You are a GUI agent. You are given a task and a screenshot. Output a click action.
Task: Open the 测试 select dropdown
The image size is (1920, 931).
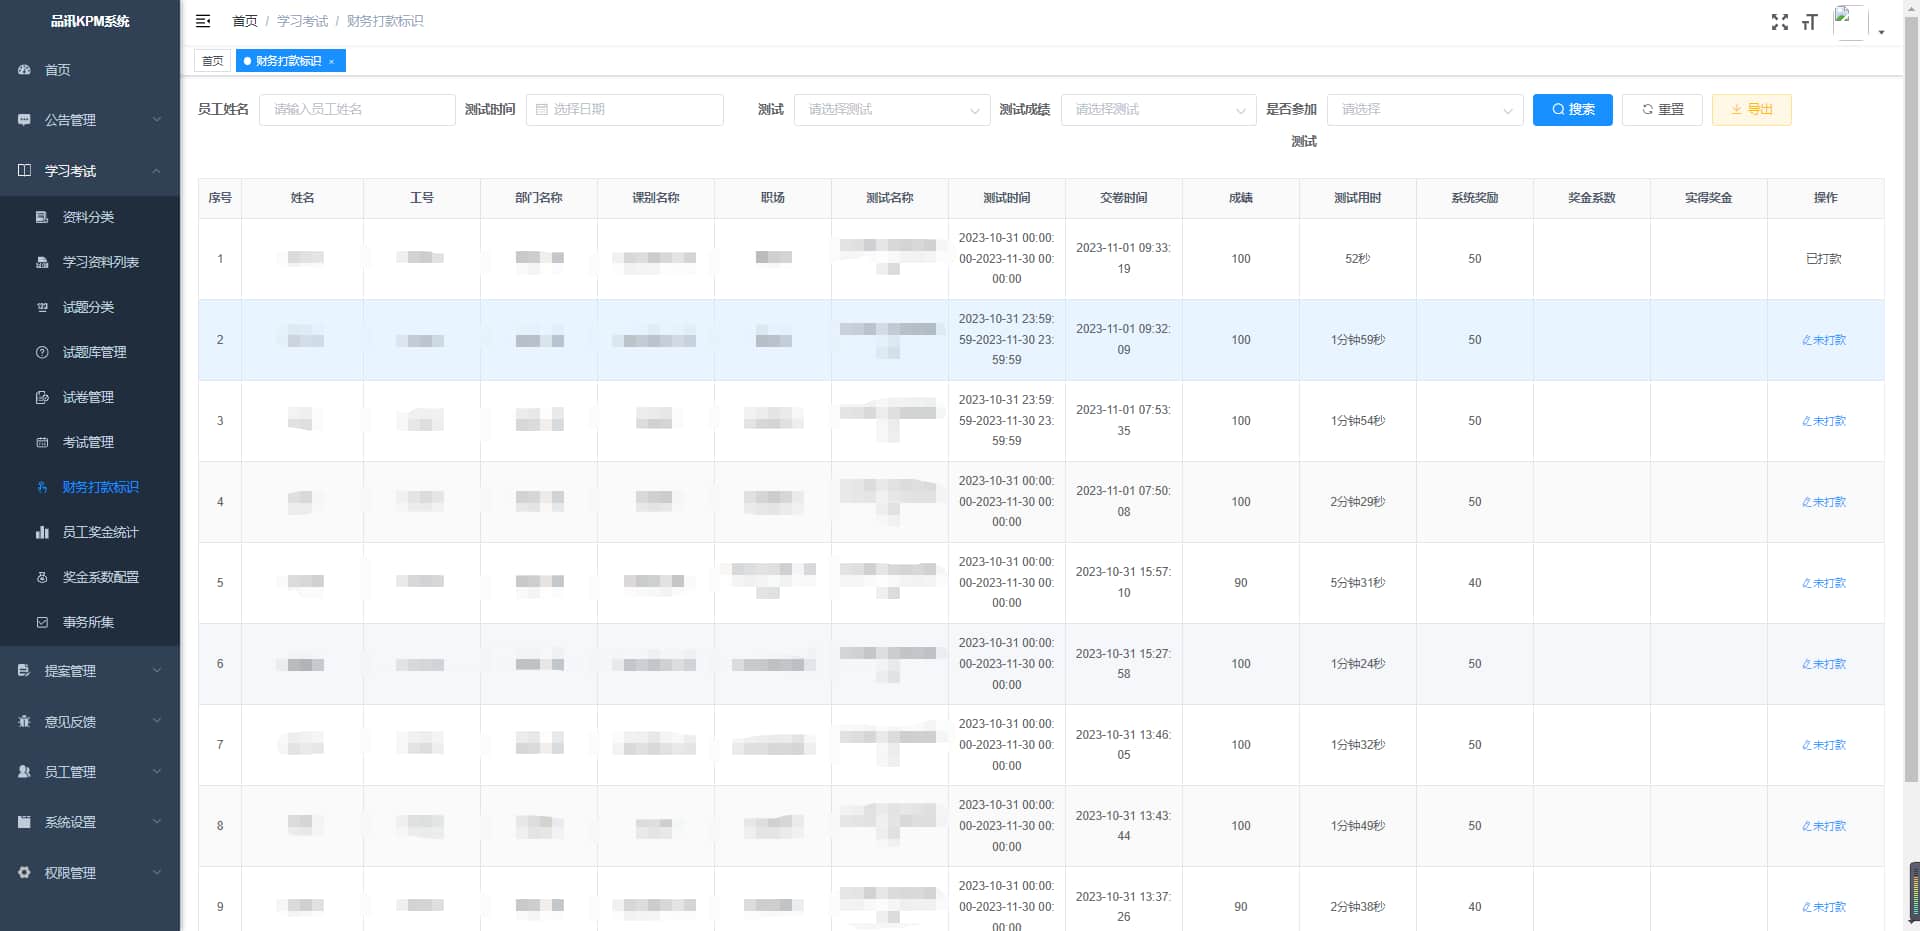[x=892, y=110]
